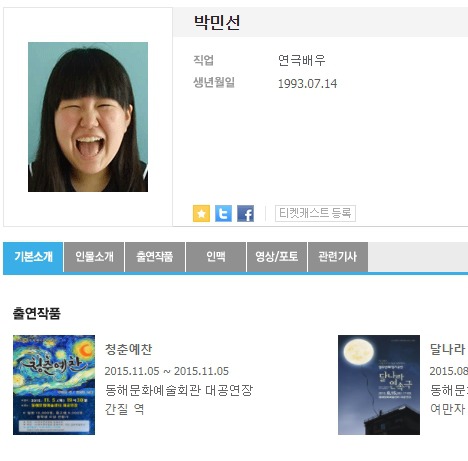This screenshot has width=468, height=461.
Task: Click the 달나라 title link
Action: tap(448, 349)
